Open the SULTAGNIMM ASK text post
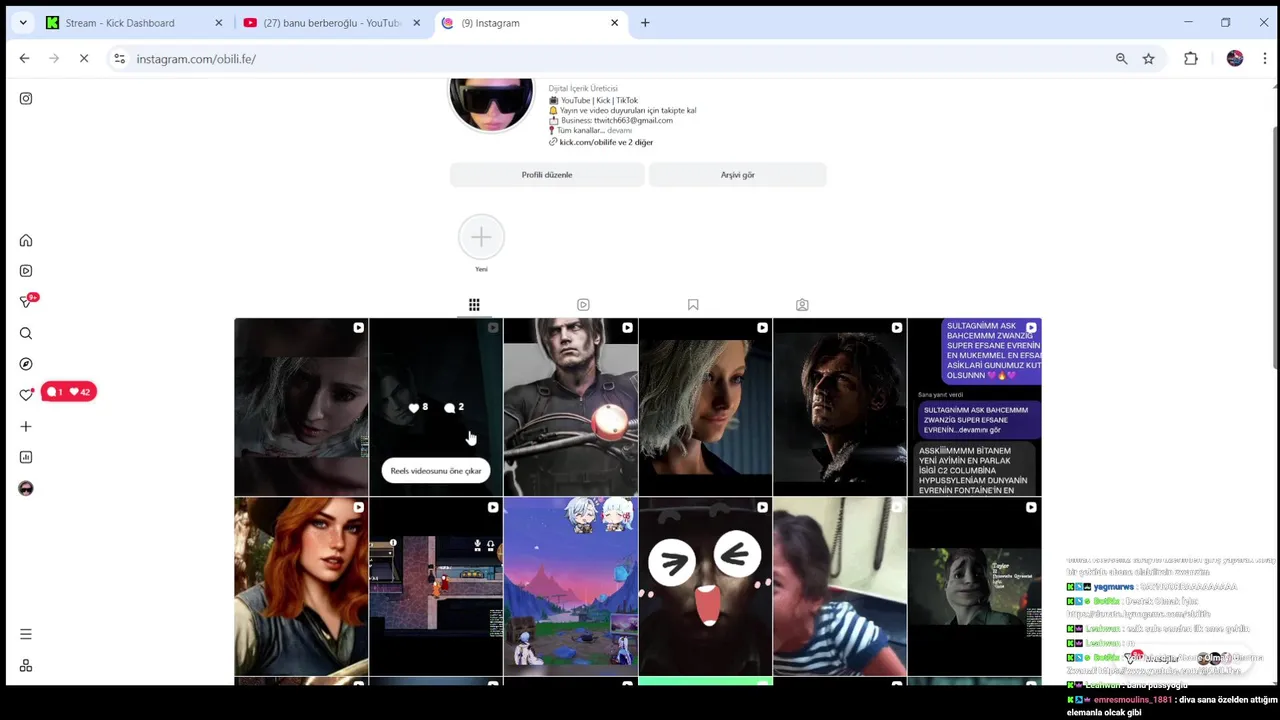Image resolution: width=1280 pixels, height=720 pixels. (974, 407)
